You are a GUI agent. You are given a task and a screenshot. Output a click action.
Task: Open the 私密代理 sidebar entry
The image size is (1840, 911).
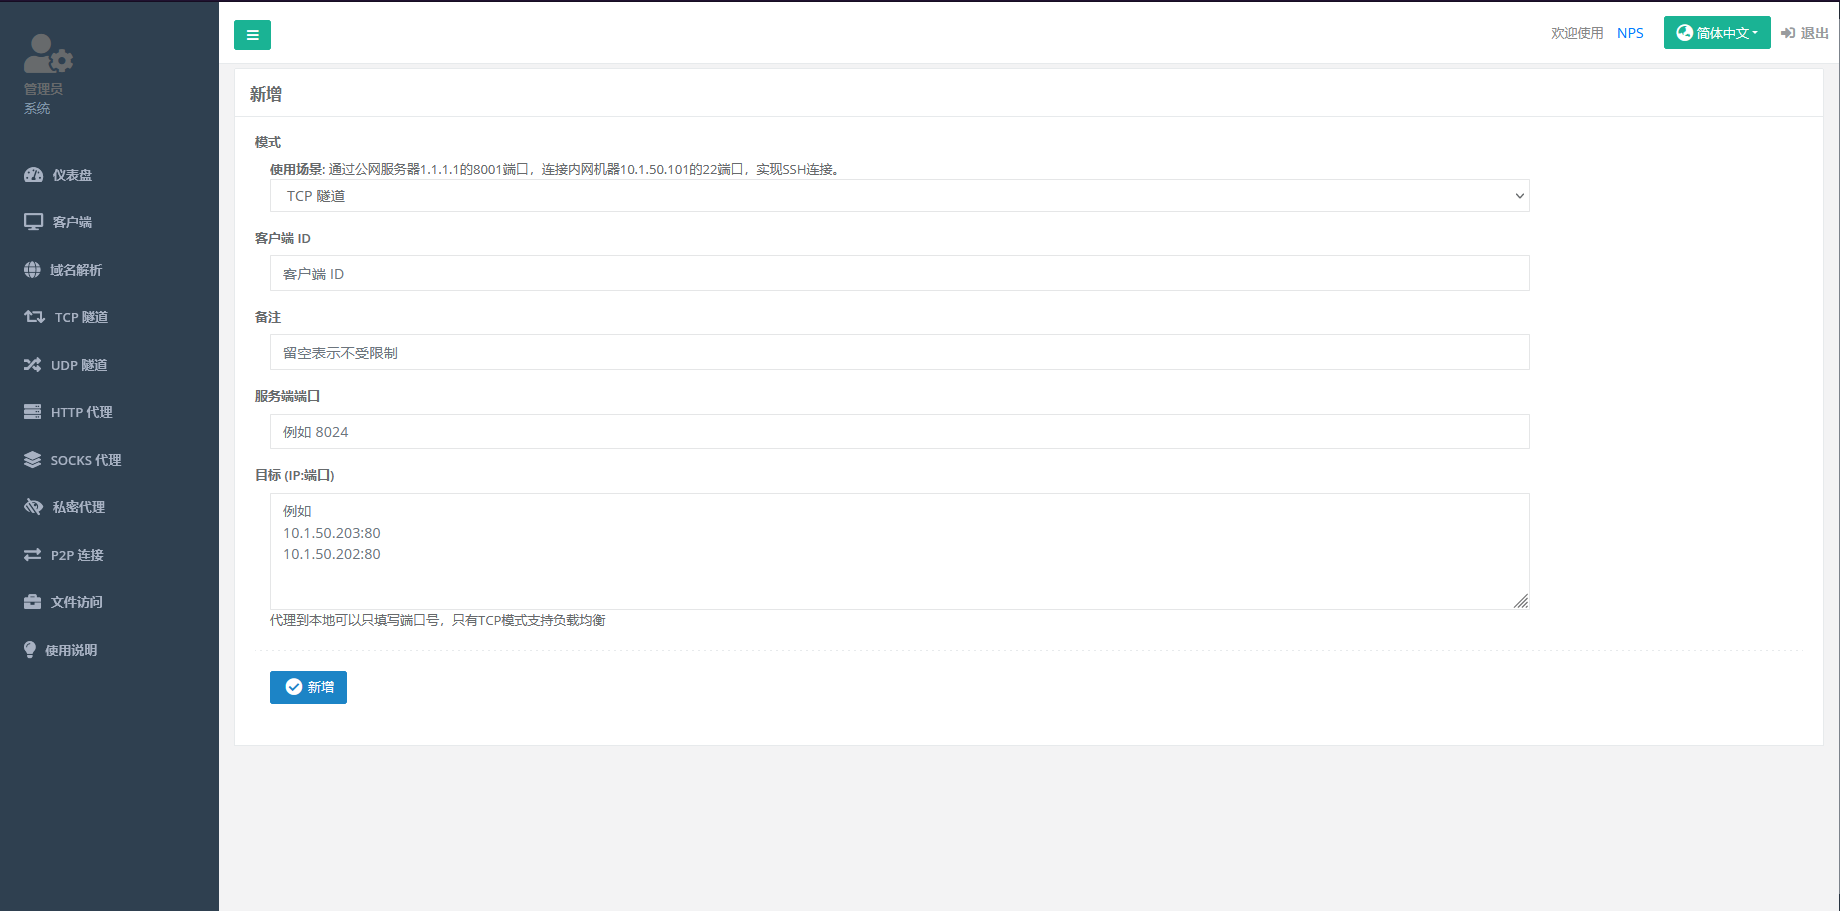pyautogui.click(x=109, y=507)
